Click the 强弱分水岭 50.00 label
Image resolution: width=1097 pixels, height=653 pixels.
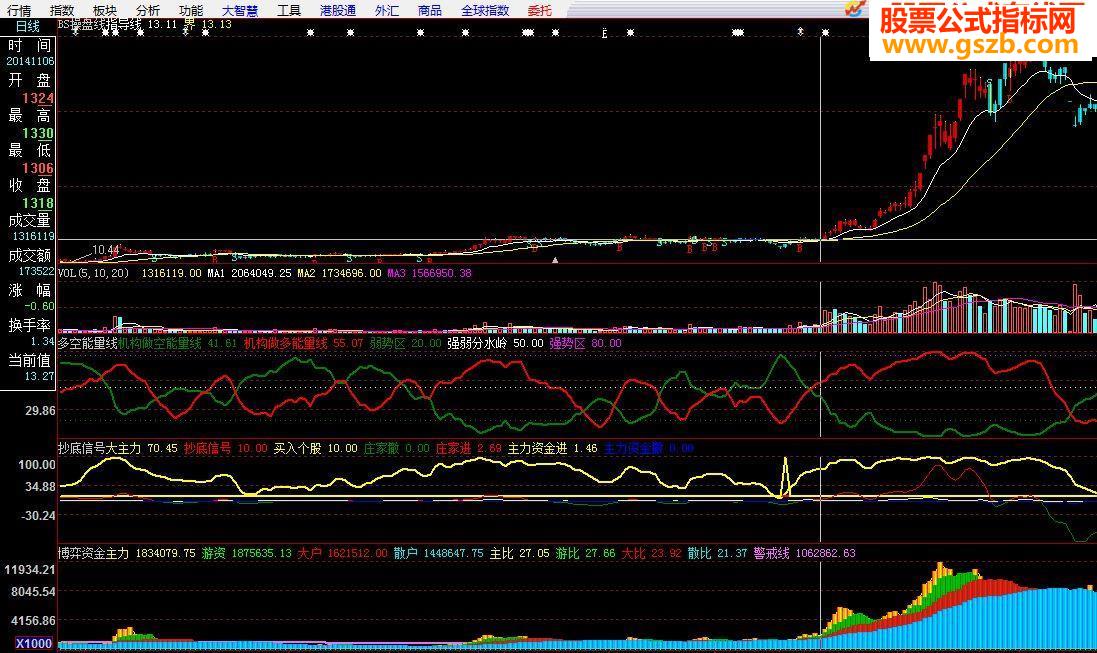(495, 343)
